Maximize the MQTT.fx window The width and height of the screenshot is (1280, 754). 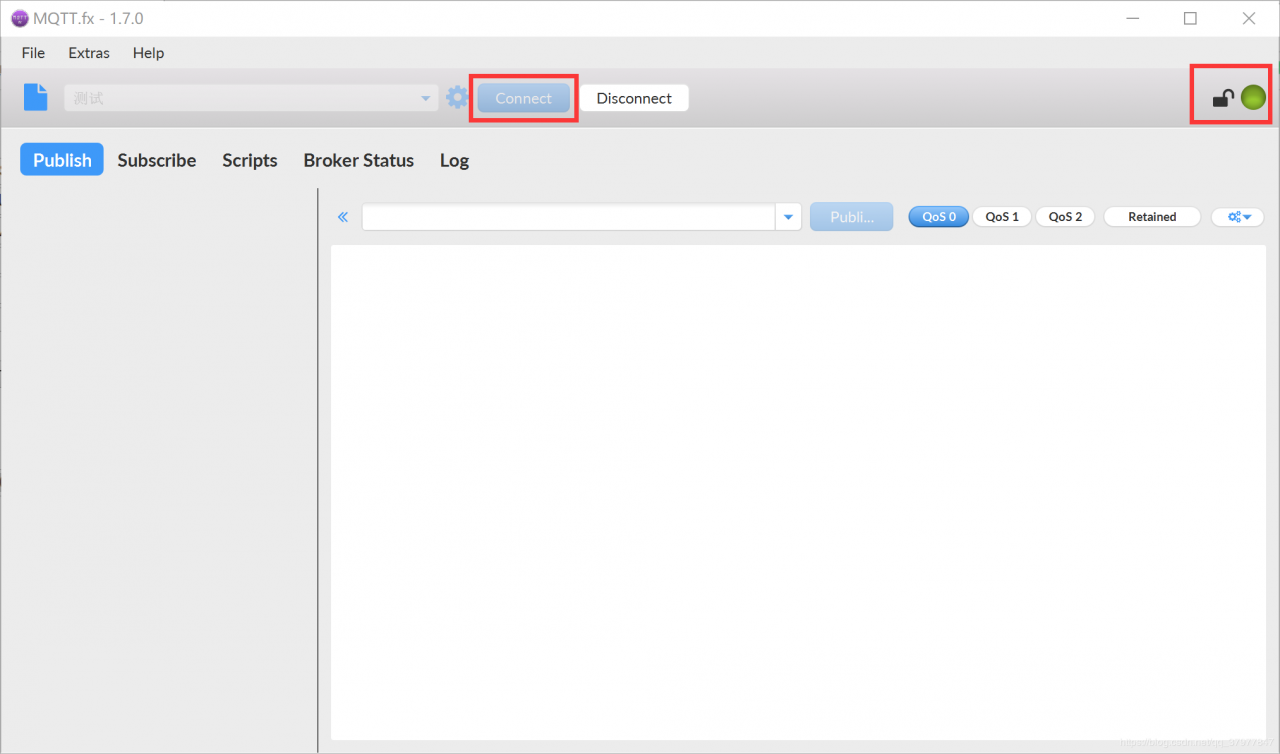[x=1190, y=18]
